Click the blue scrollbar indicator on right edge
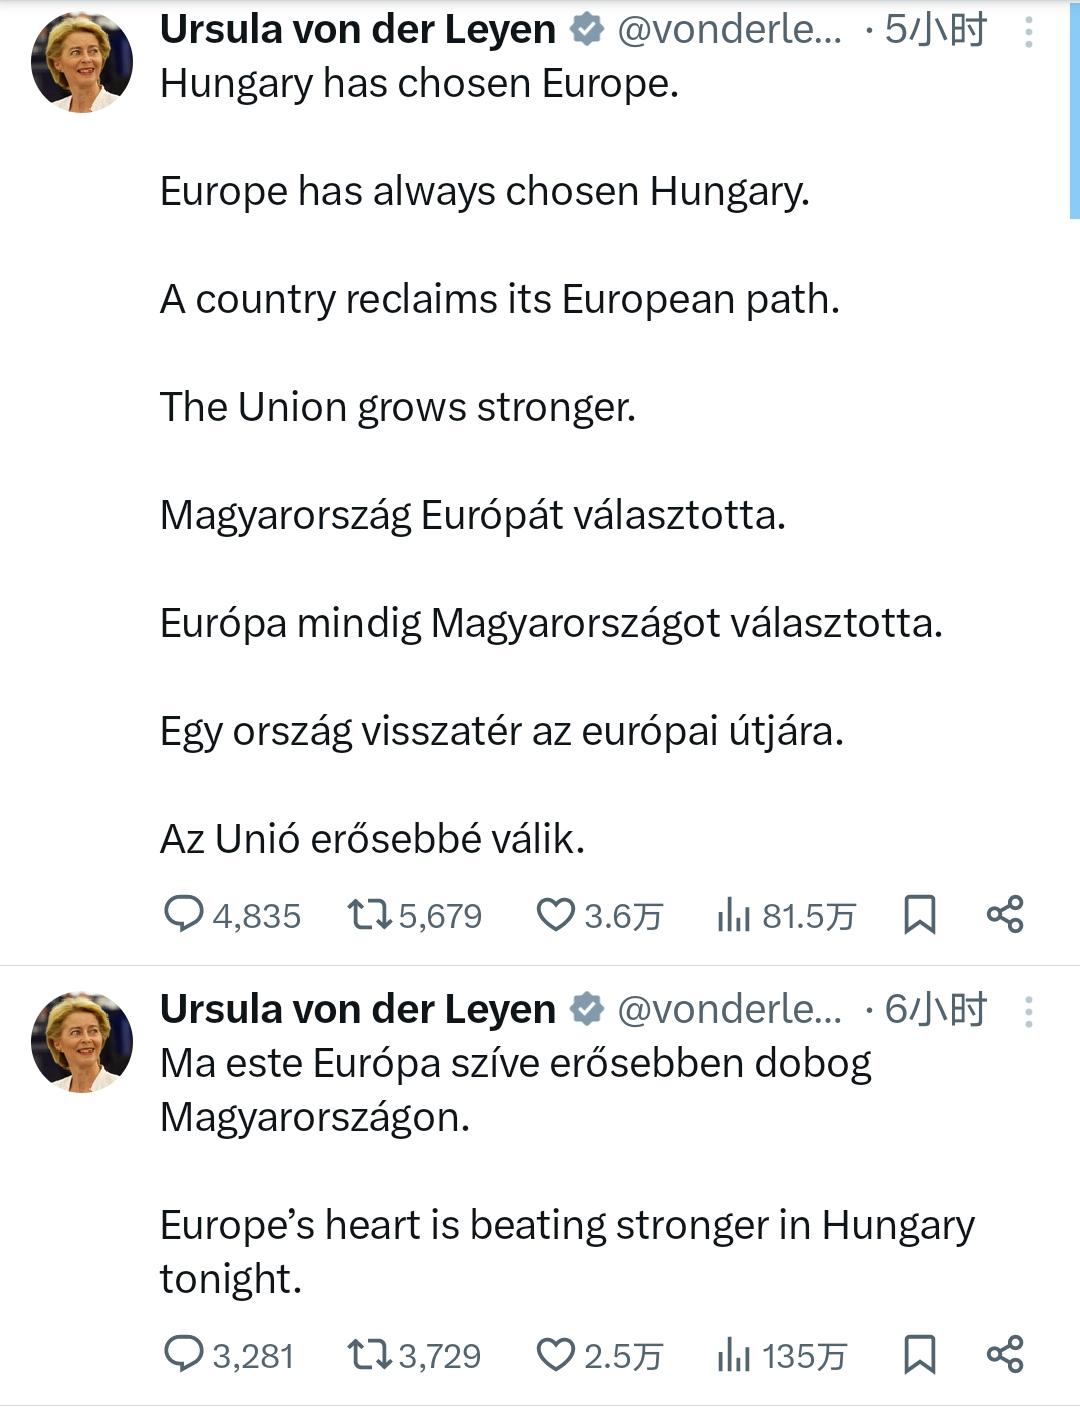 click(1074, 110)
